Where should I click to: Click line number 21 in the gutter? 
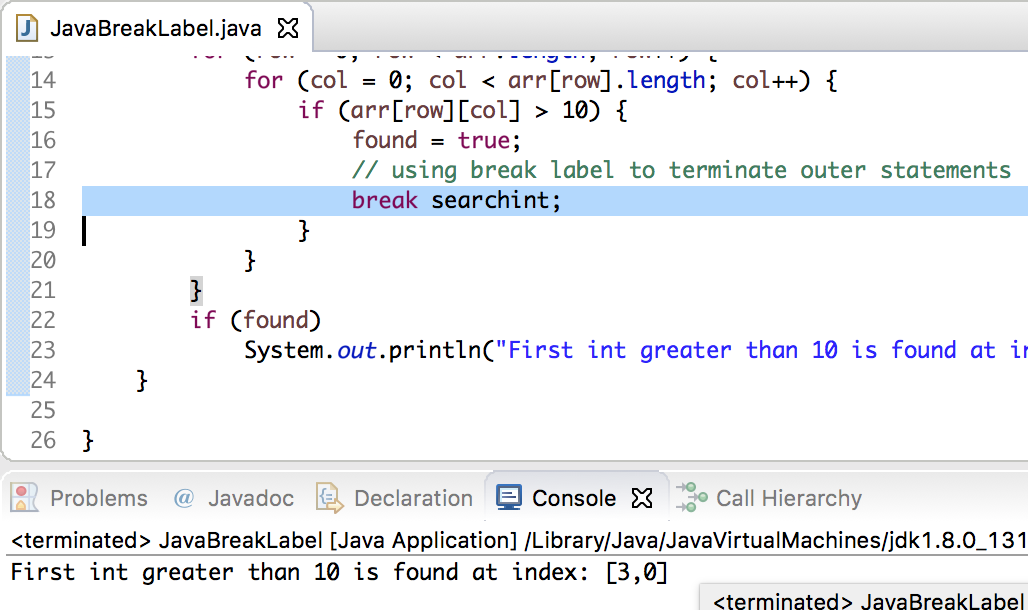43,290
